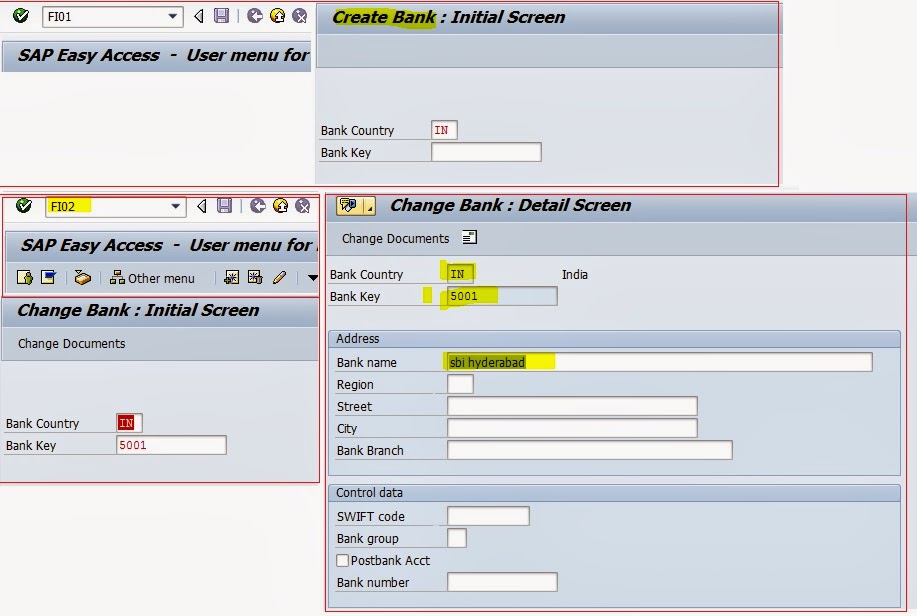
Task: Click the Save icon on the FI02 toolbar
Action: pos(225,206)
